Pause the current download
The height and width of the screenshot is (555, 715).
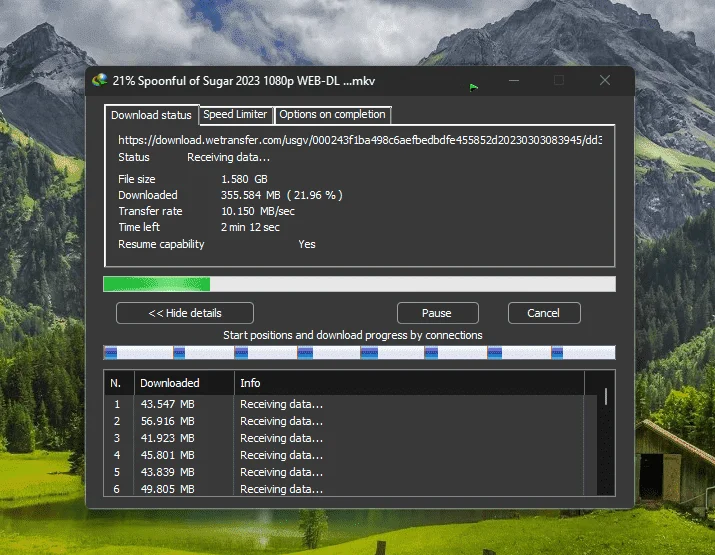click(x=437, y=313)
